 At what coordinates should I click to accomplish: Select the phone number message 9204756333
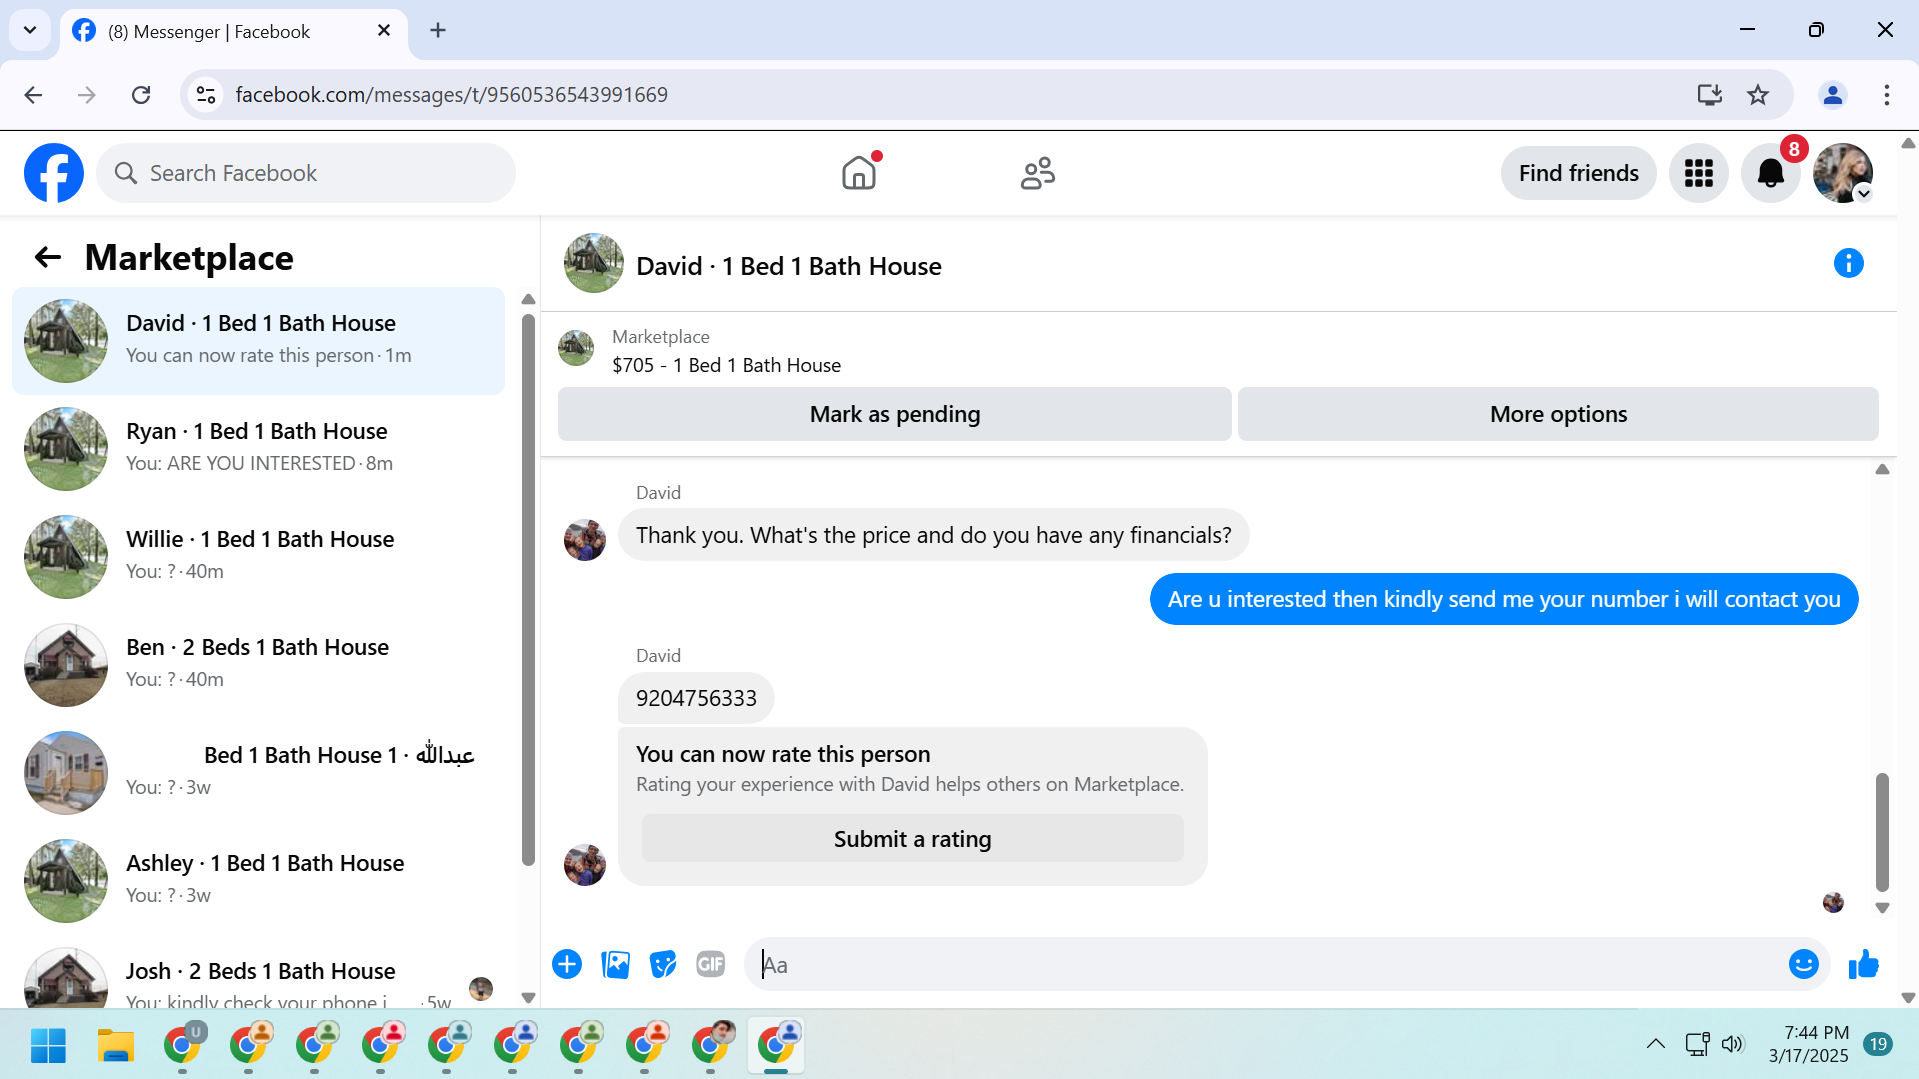[x=696, y=698]
